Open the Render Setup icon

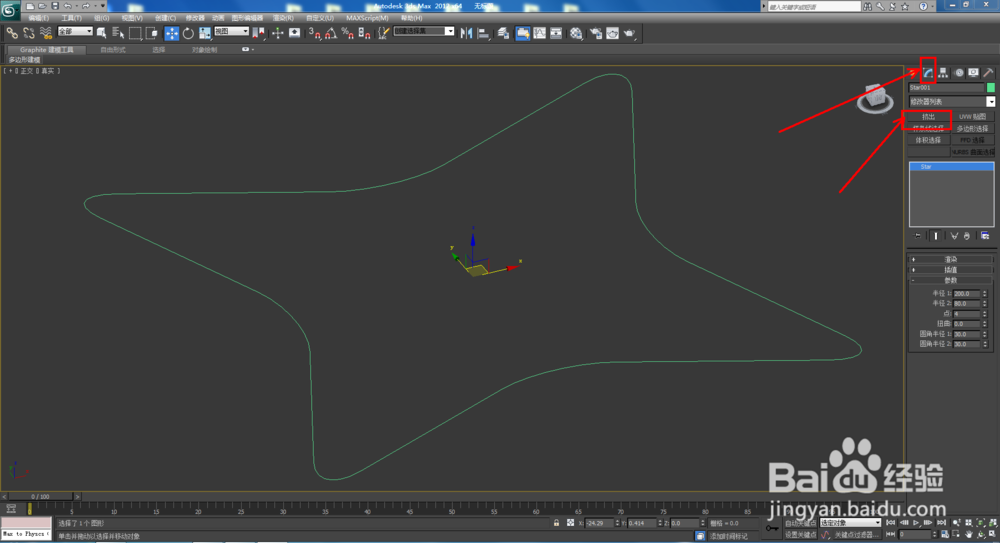596,33
